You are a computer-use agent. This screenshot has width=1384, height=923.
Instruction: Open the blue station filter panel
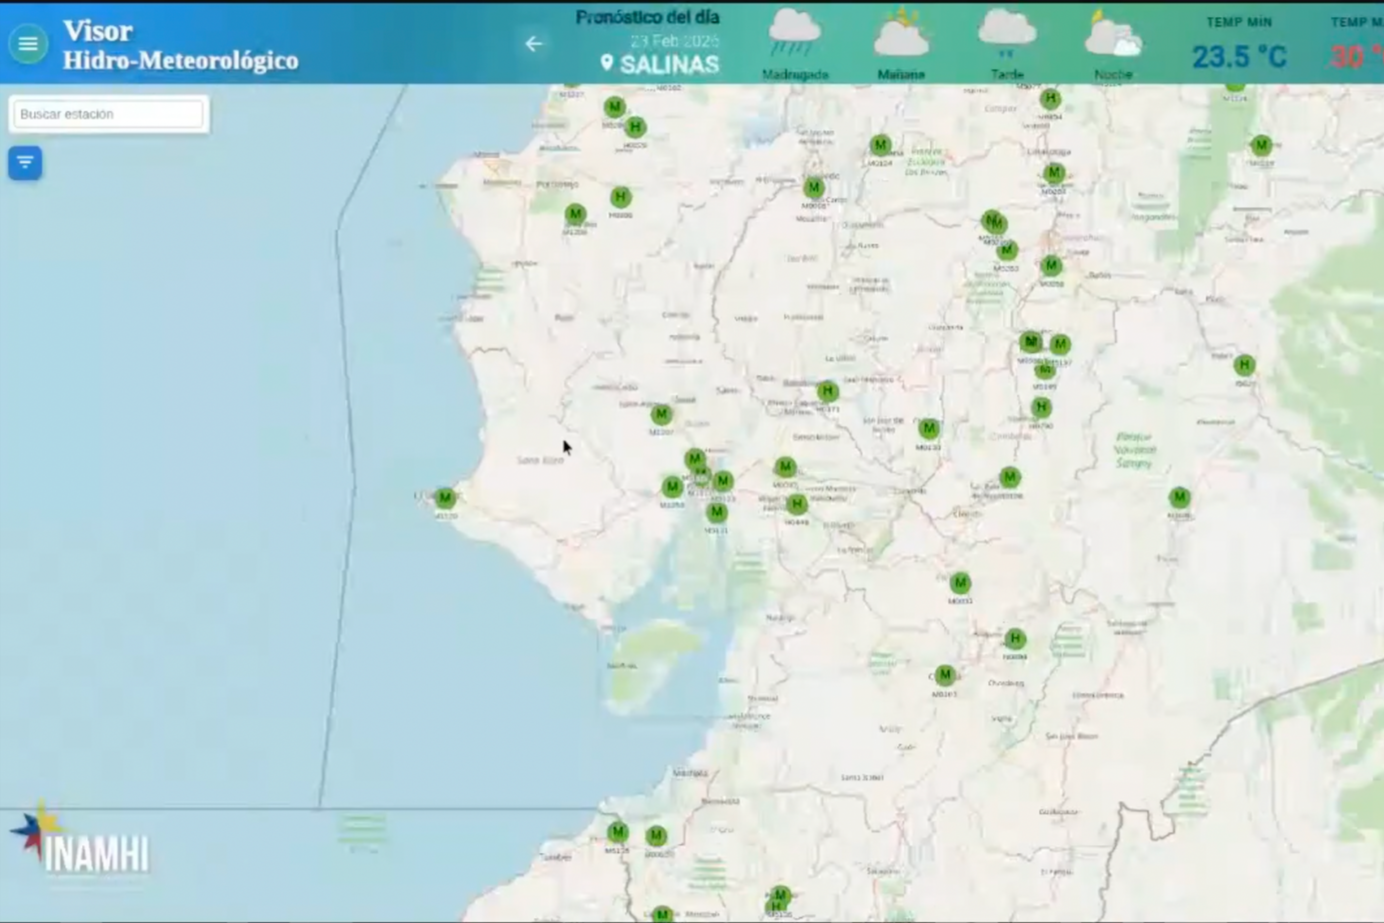25,162
